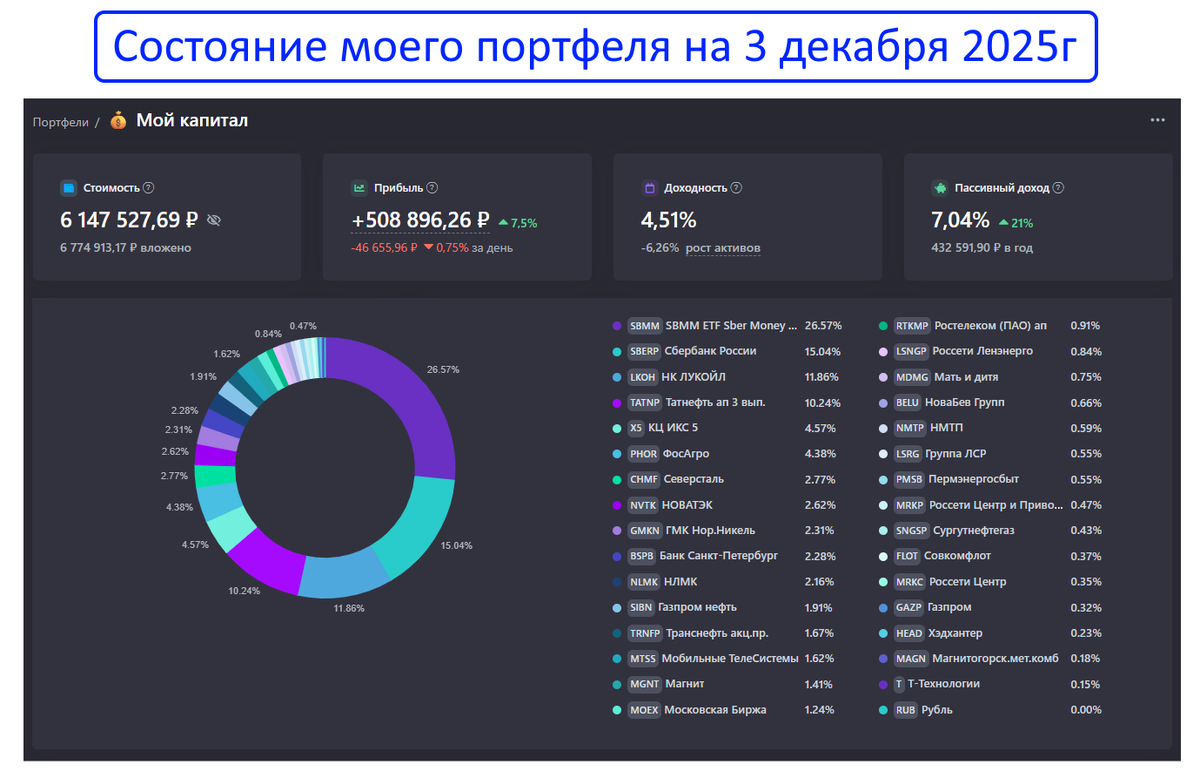Viewport: 1200px width, 778px height.
Task: Select the Группа ЛСР legend row
Action: (991, 454)
